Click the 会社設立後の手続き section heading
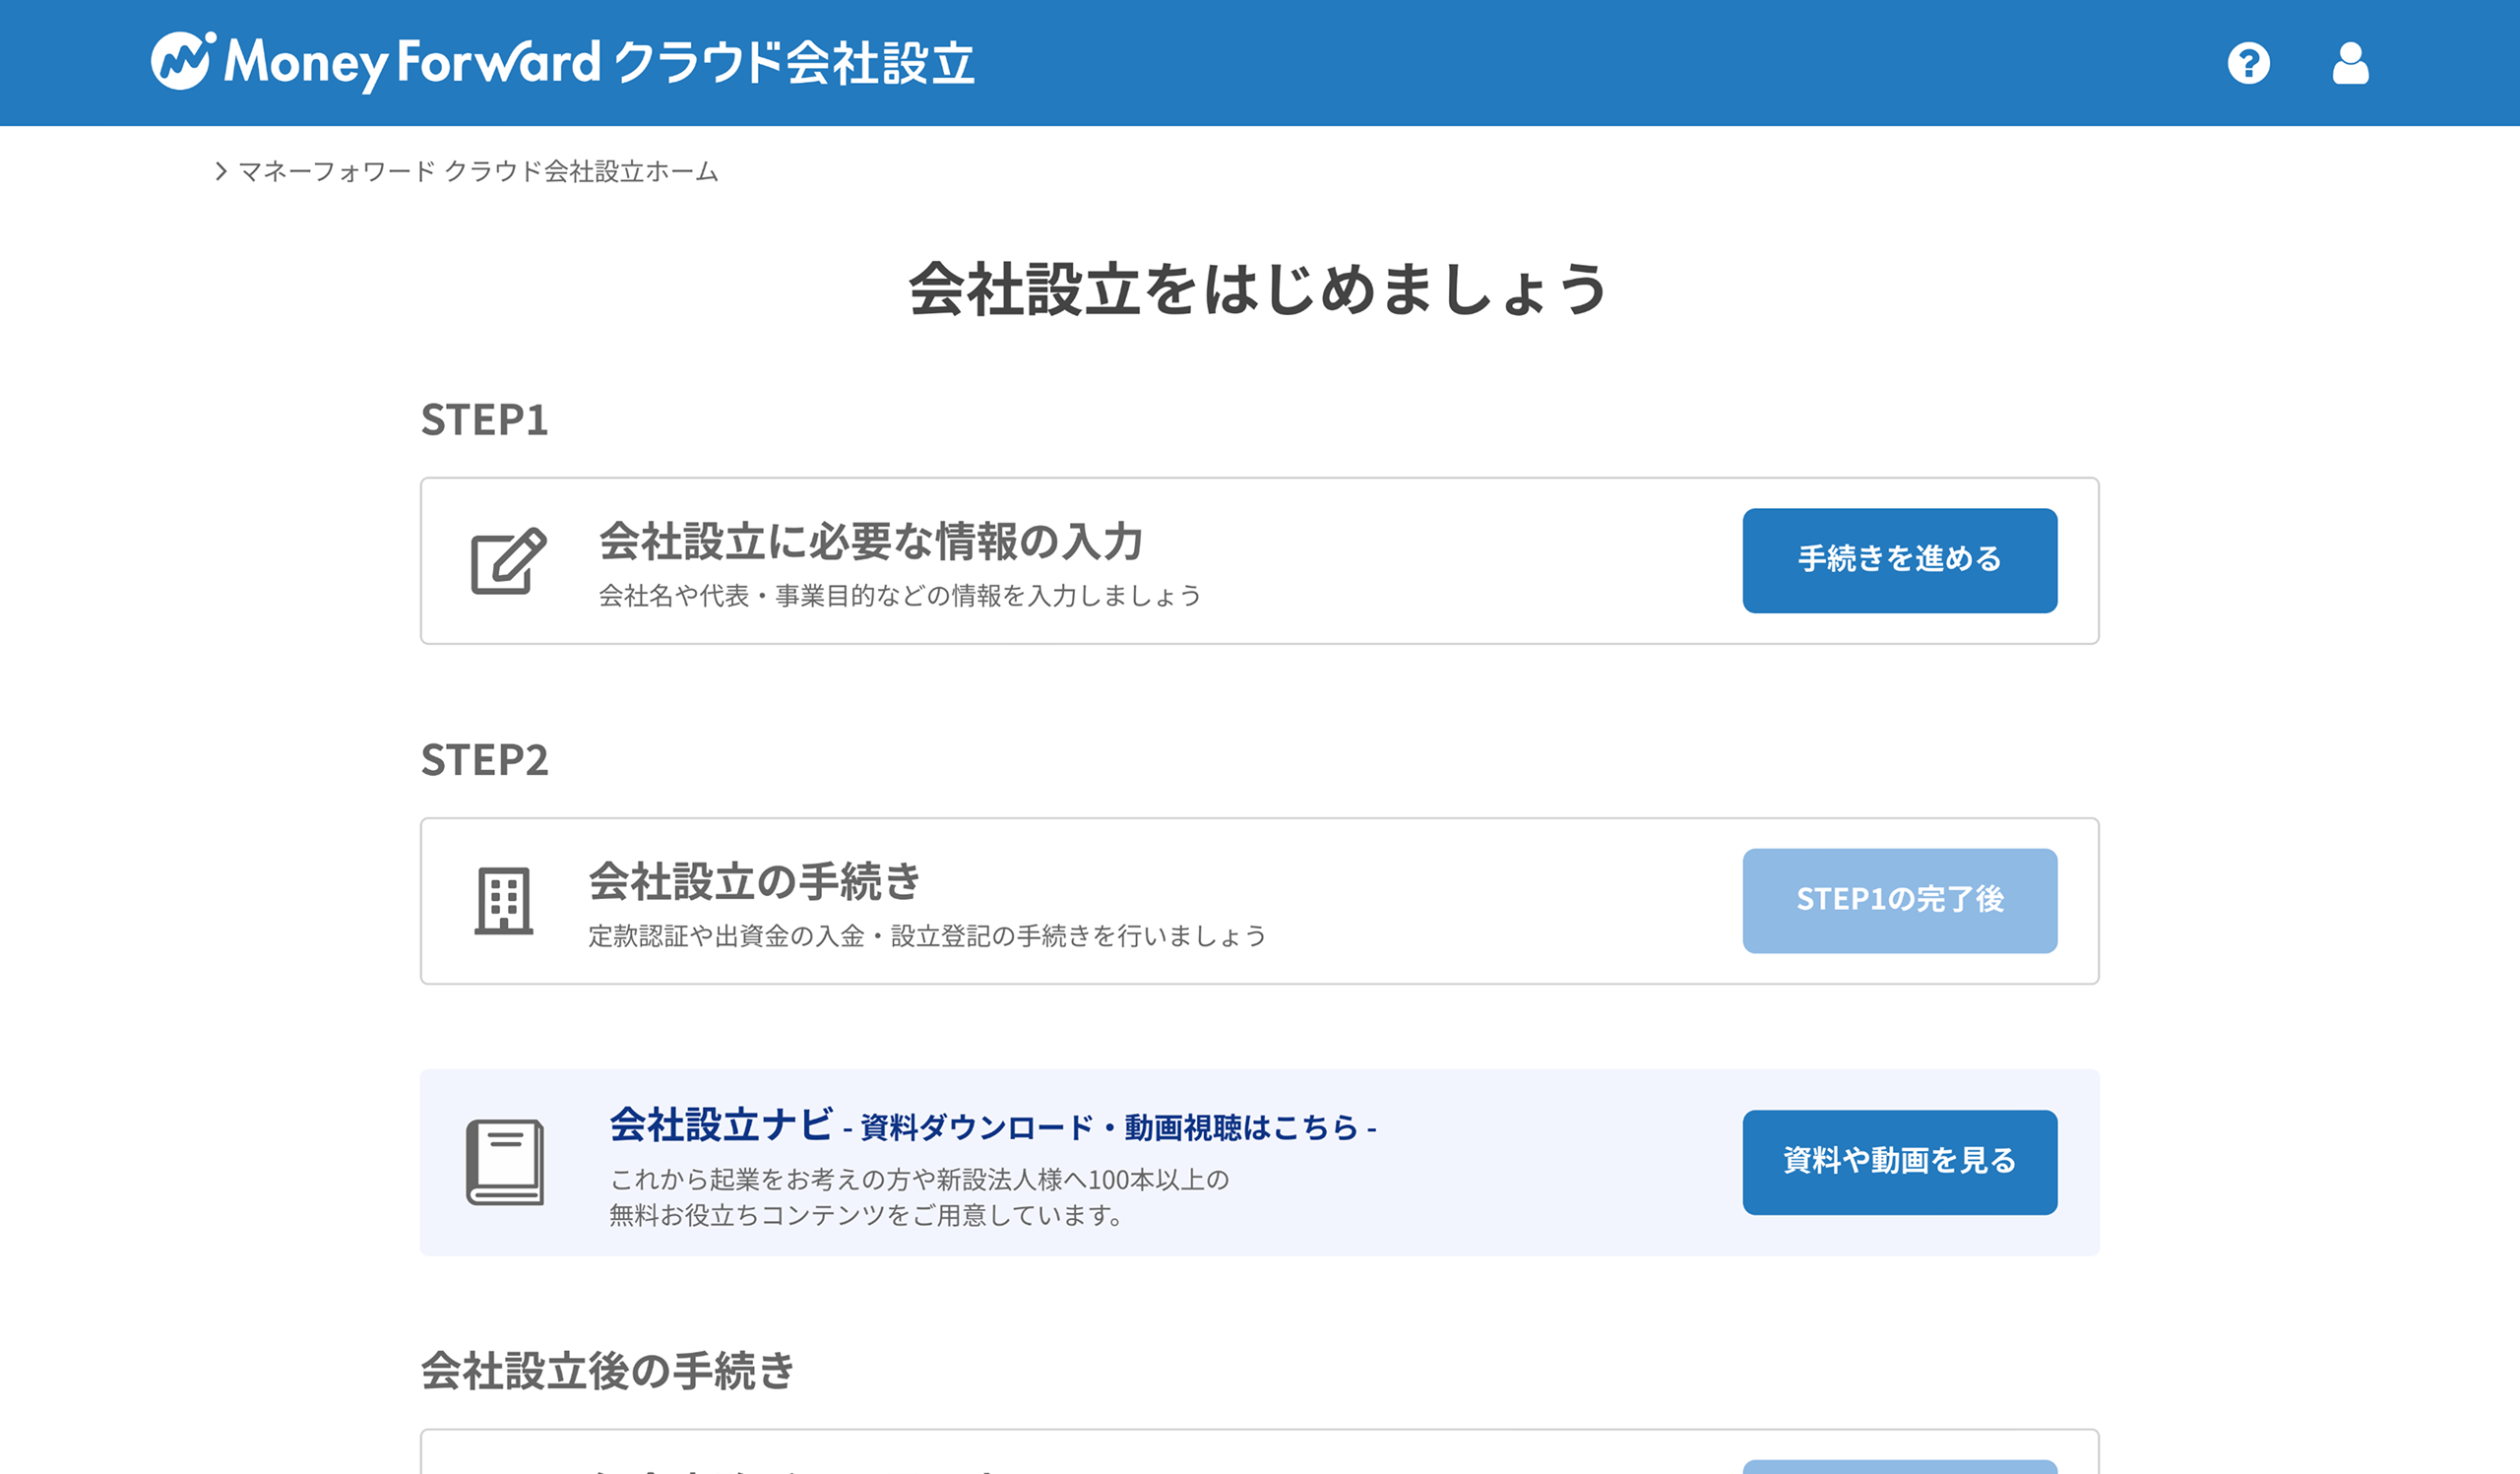 (607, 1370)
